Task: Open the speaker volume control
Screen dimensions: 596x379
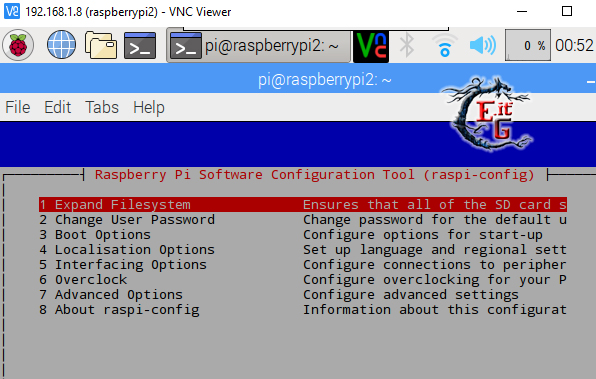Action: [482, 45]
